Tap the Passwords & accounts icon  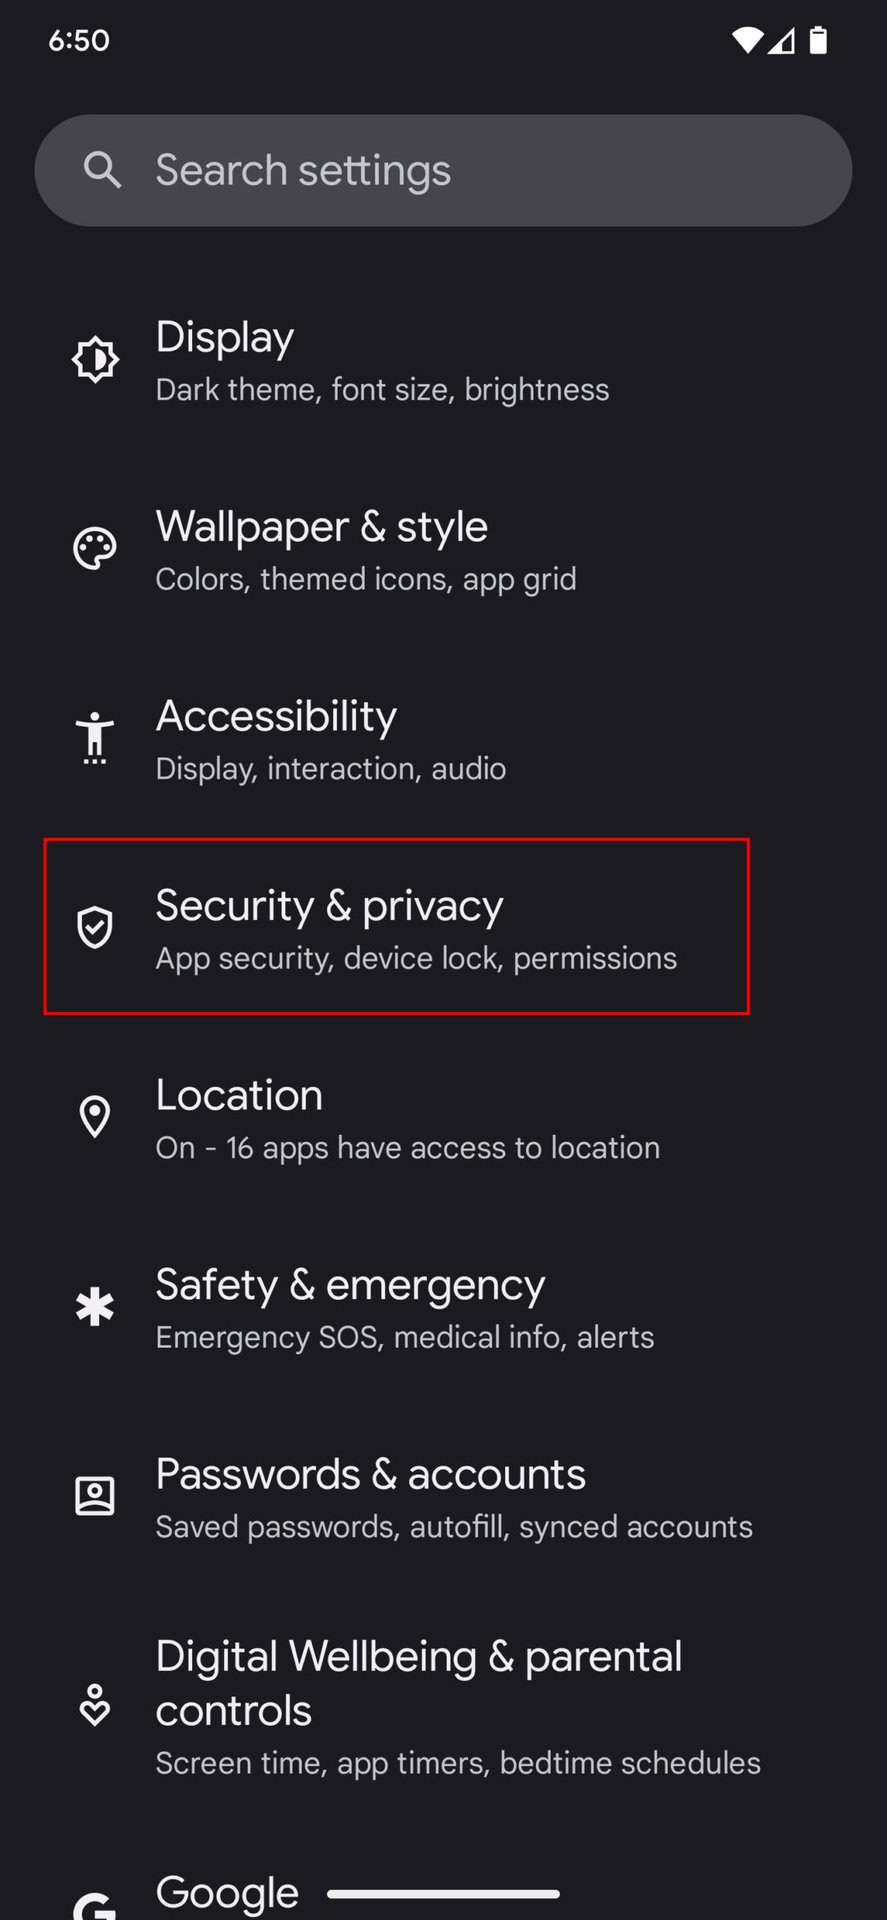95,1496
